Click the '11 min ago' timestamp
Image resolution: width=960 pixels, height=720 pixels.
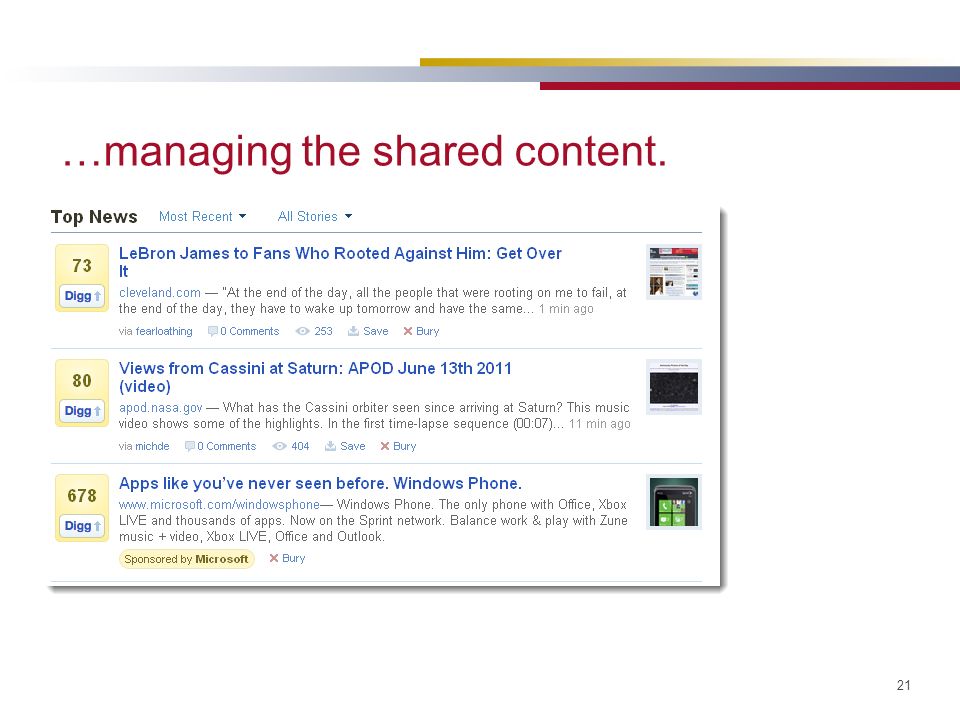pos(599,424)
